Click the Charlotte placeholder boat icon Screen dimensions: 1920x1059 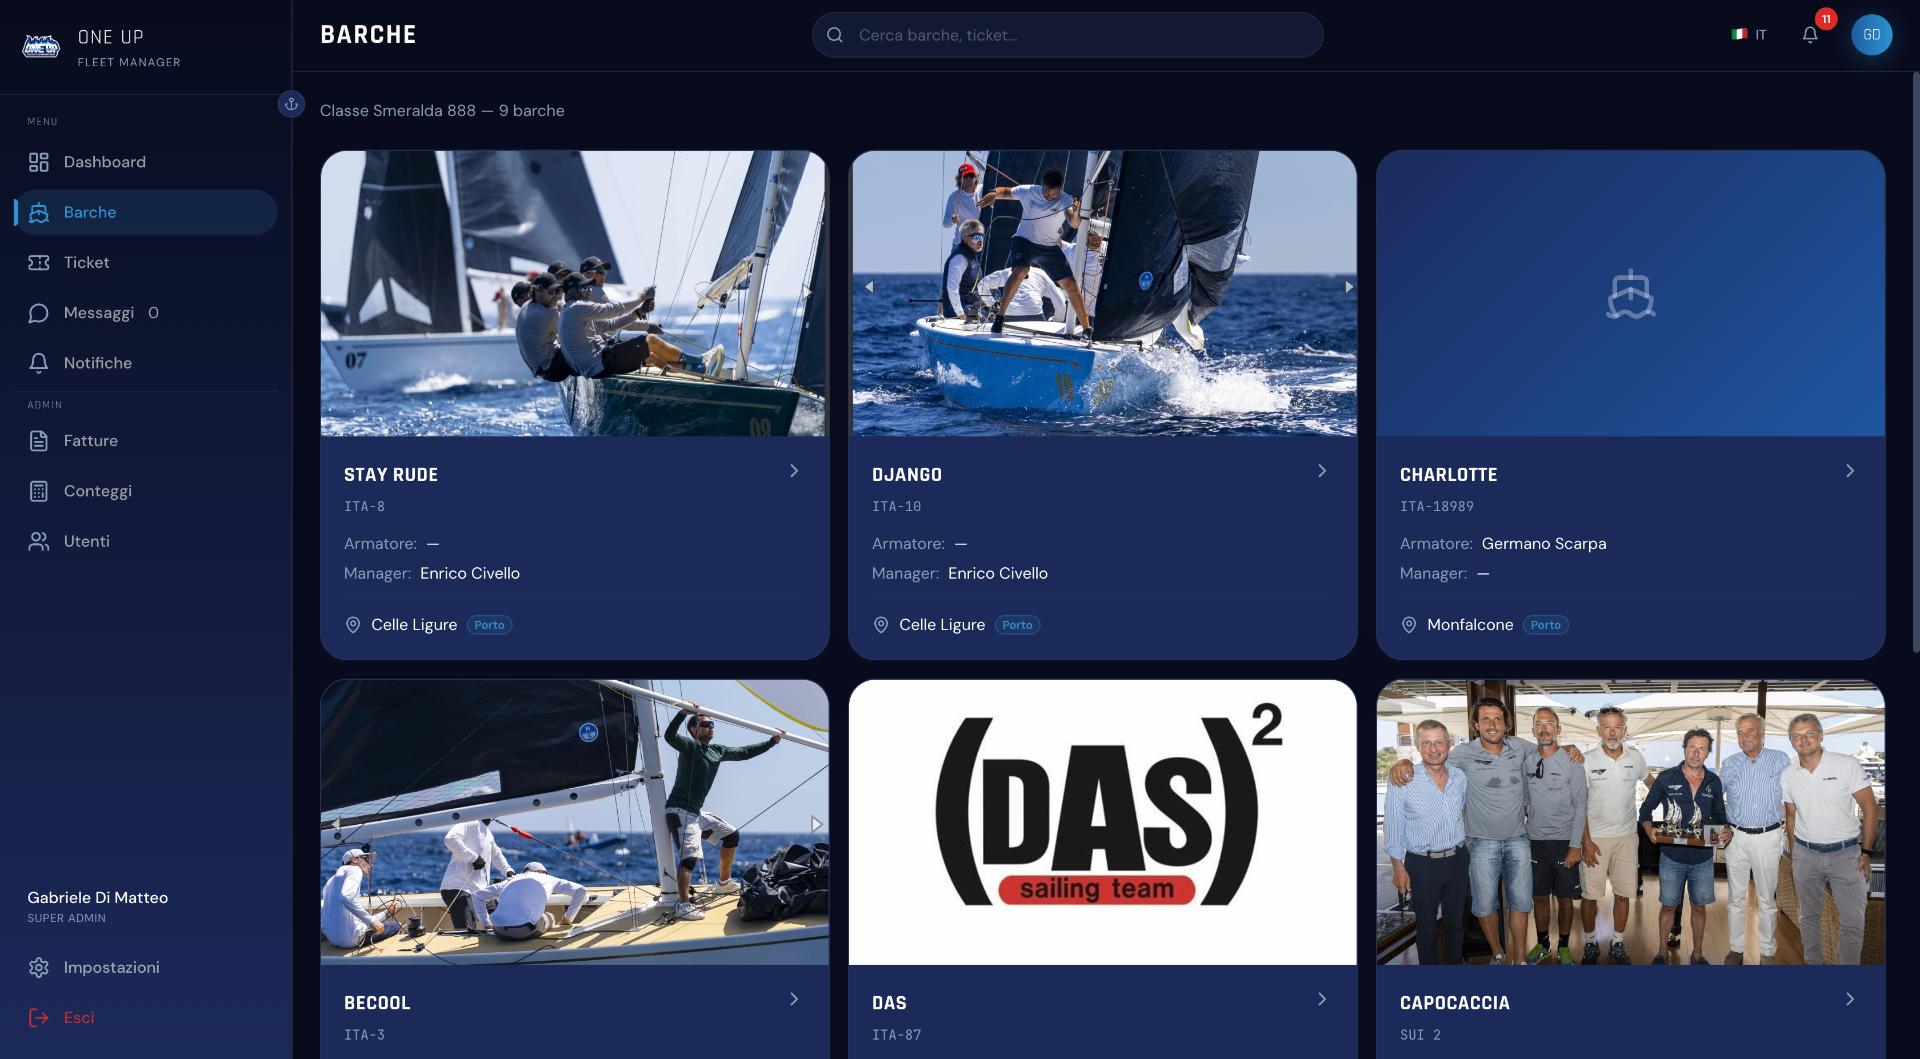pos(1631,294)
